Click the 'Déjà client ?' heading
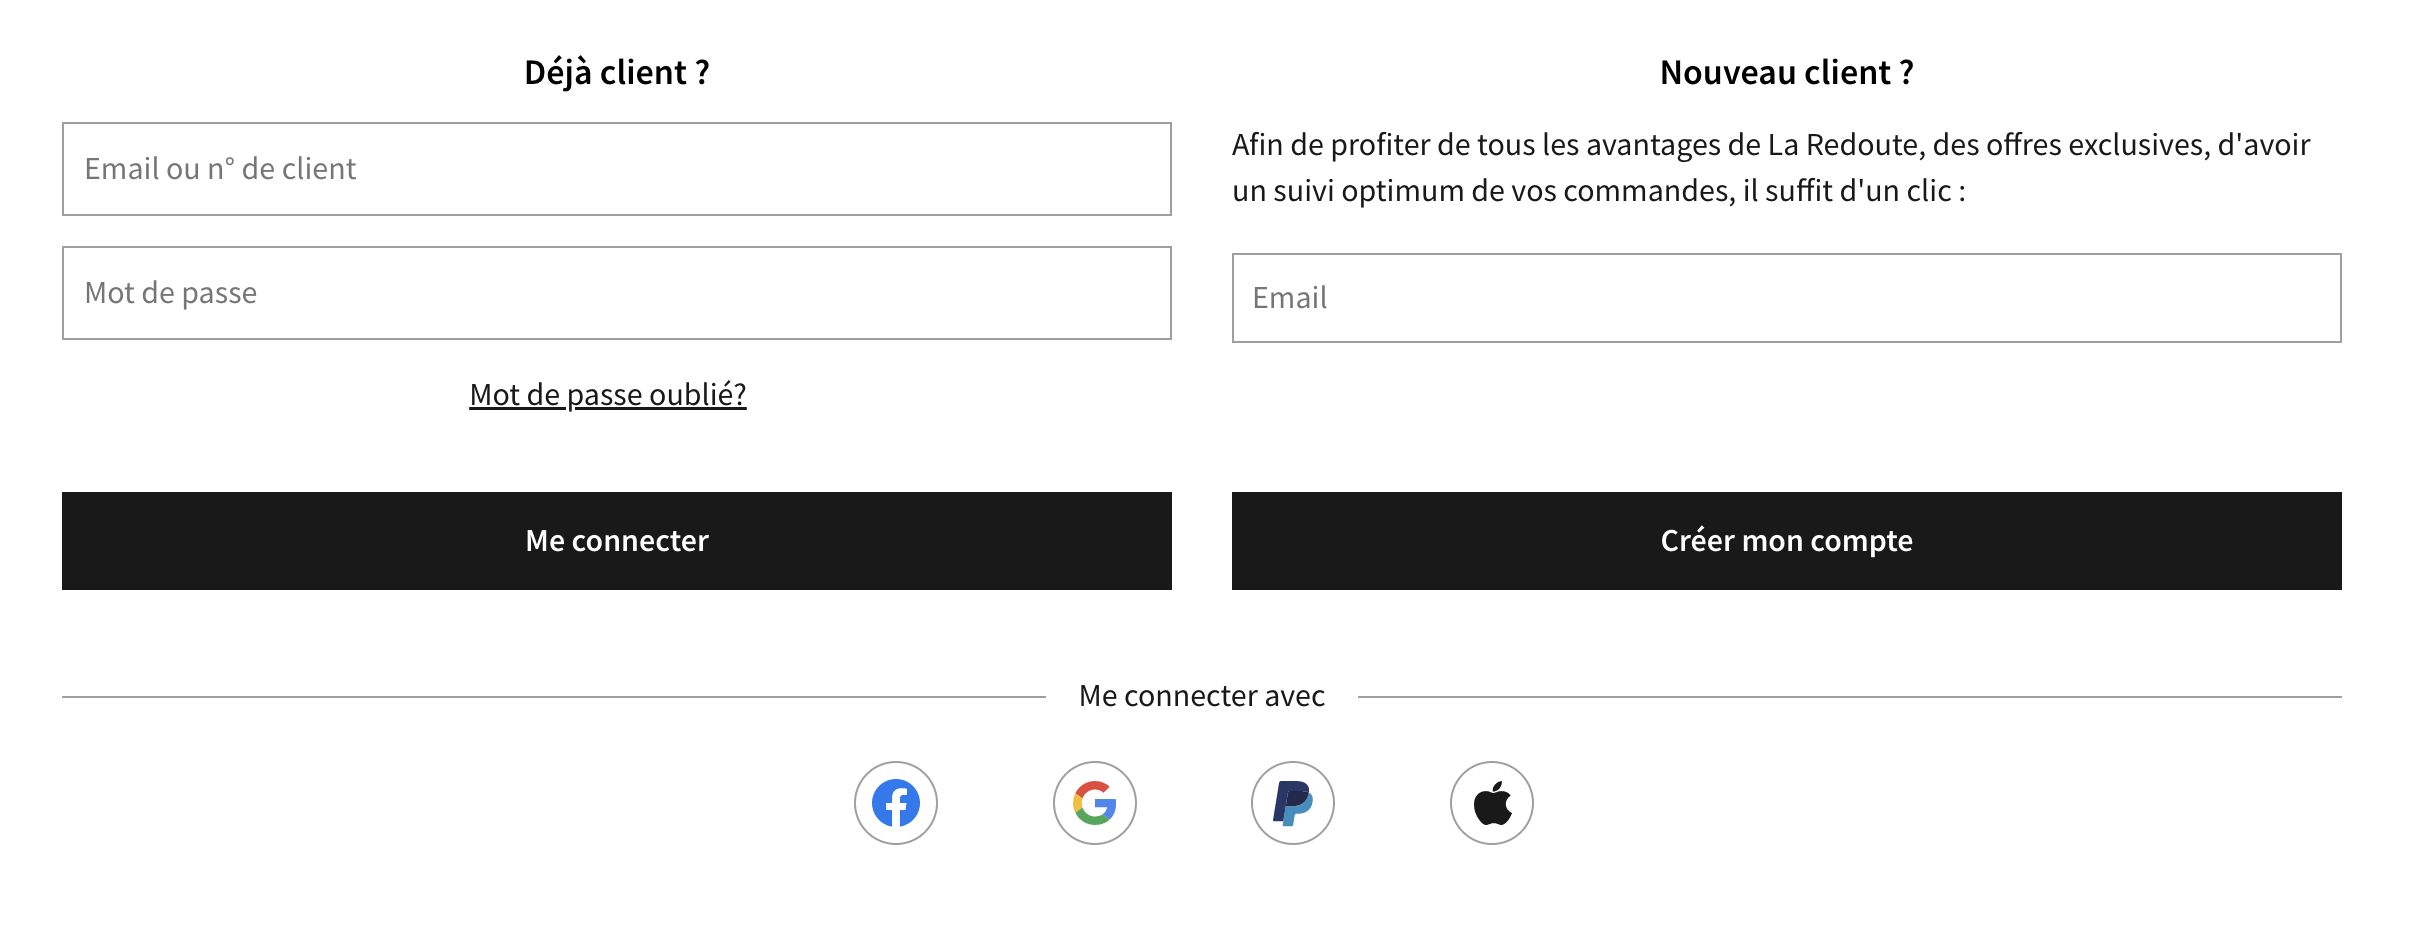Image resolution: width=2418 pixels, height=926 pixels. point(617,72)
